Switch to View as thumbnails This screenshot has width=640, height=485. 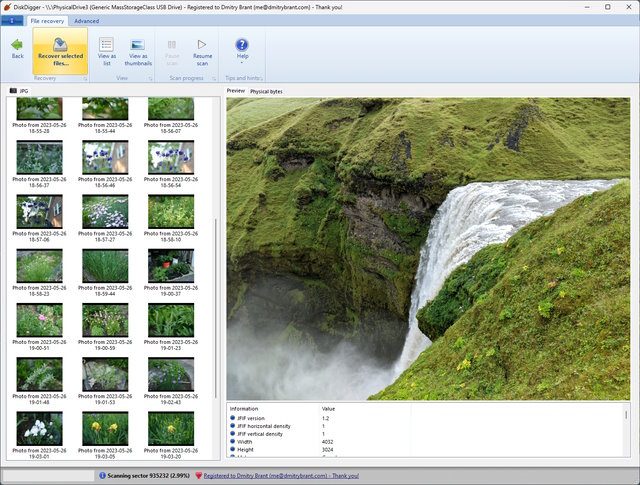[x=138, y=50]
